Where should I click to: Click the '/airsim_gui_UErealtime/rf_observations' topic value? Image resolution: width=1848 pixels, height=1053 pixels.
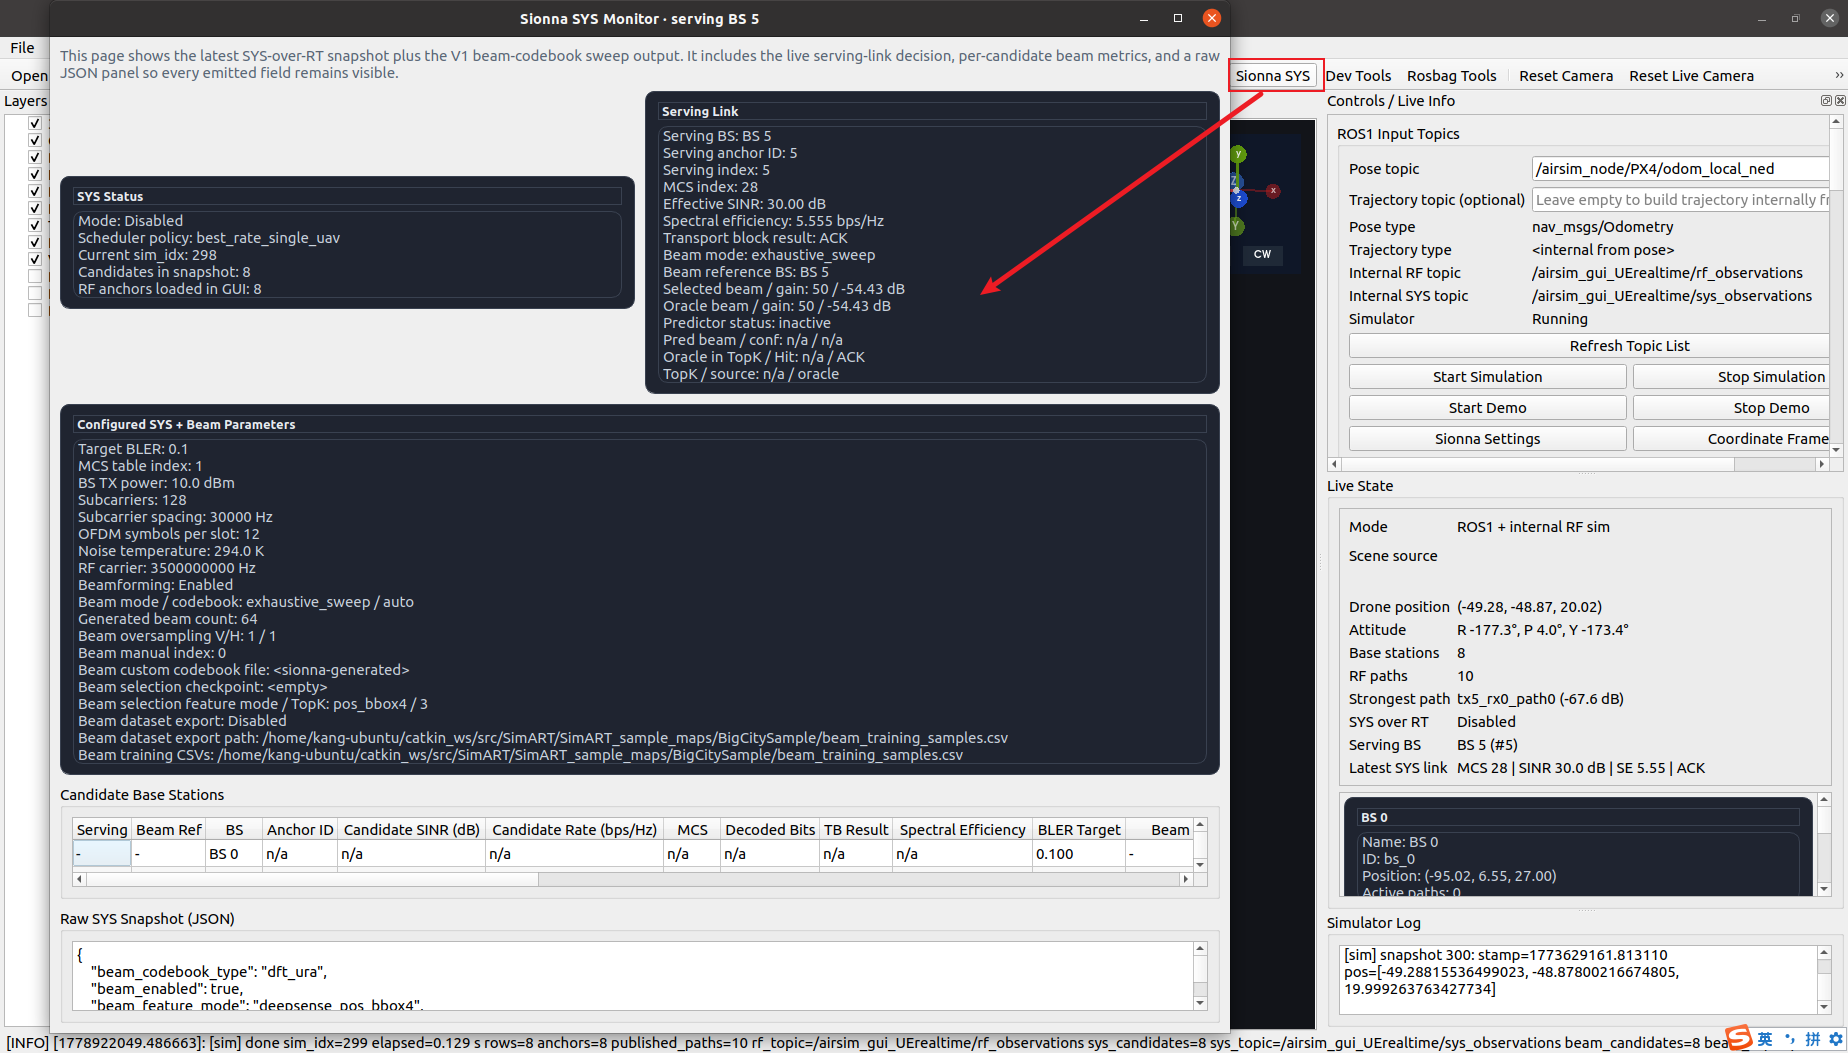[1667, 273]
